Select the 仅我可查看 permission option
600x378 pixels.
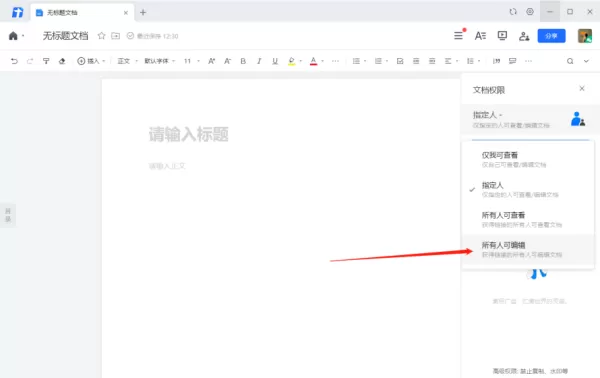[528, 160]
